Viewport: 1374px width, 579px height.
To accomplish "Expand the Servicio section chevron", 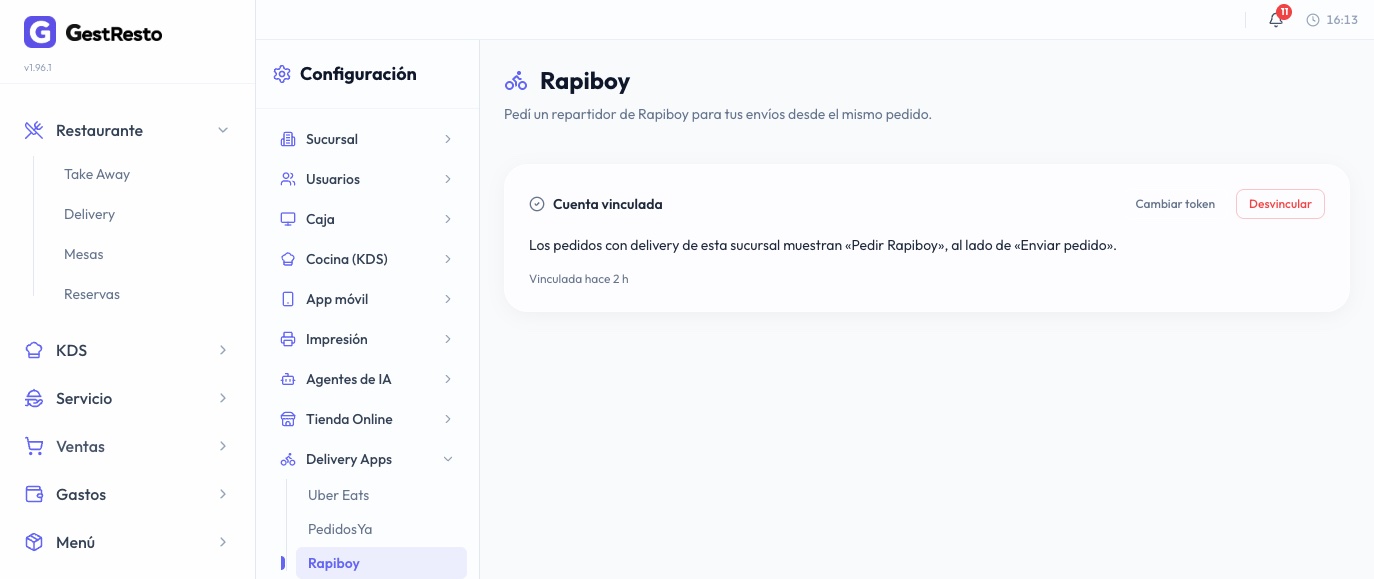I will tap(223, 398).
